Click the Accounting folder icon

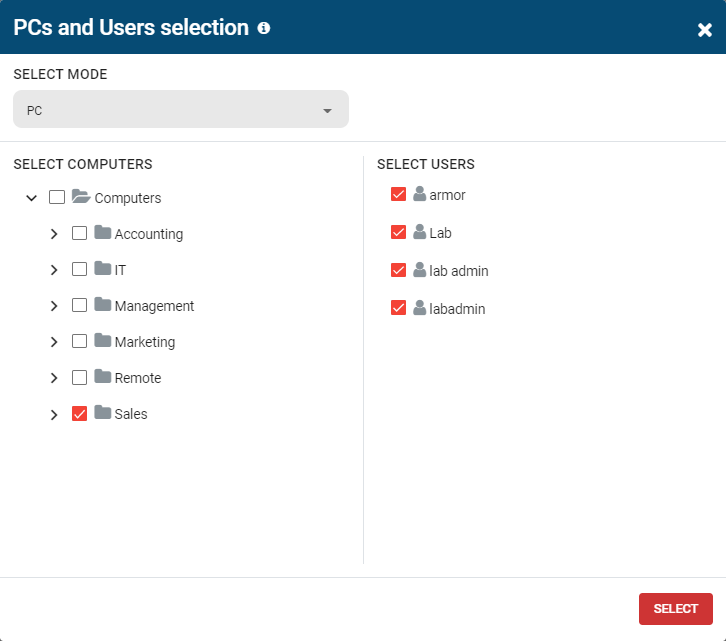point(102,233)
